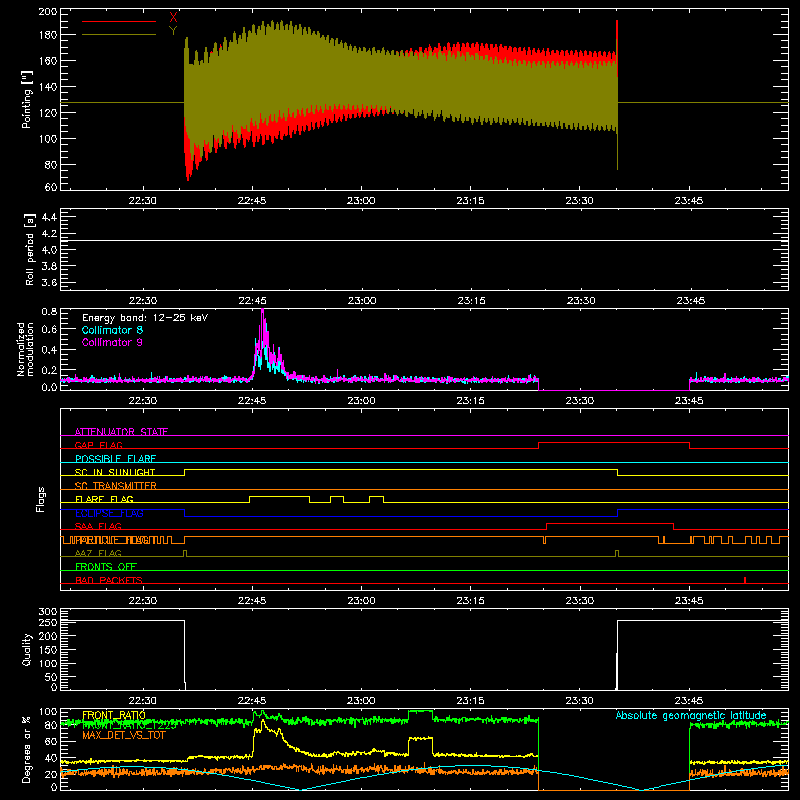Viewport: 800px width, 800px height.
Task: Click the '4.4' Roll period tick
Action: click(49, 217)
